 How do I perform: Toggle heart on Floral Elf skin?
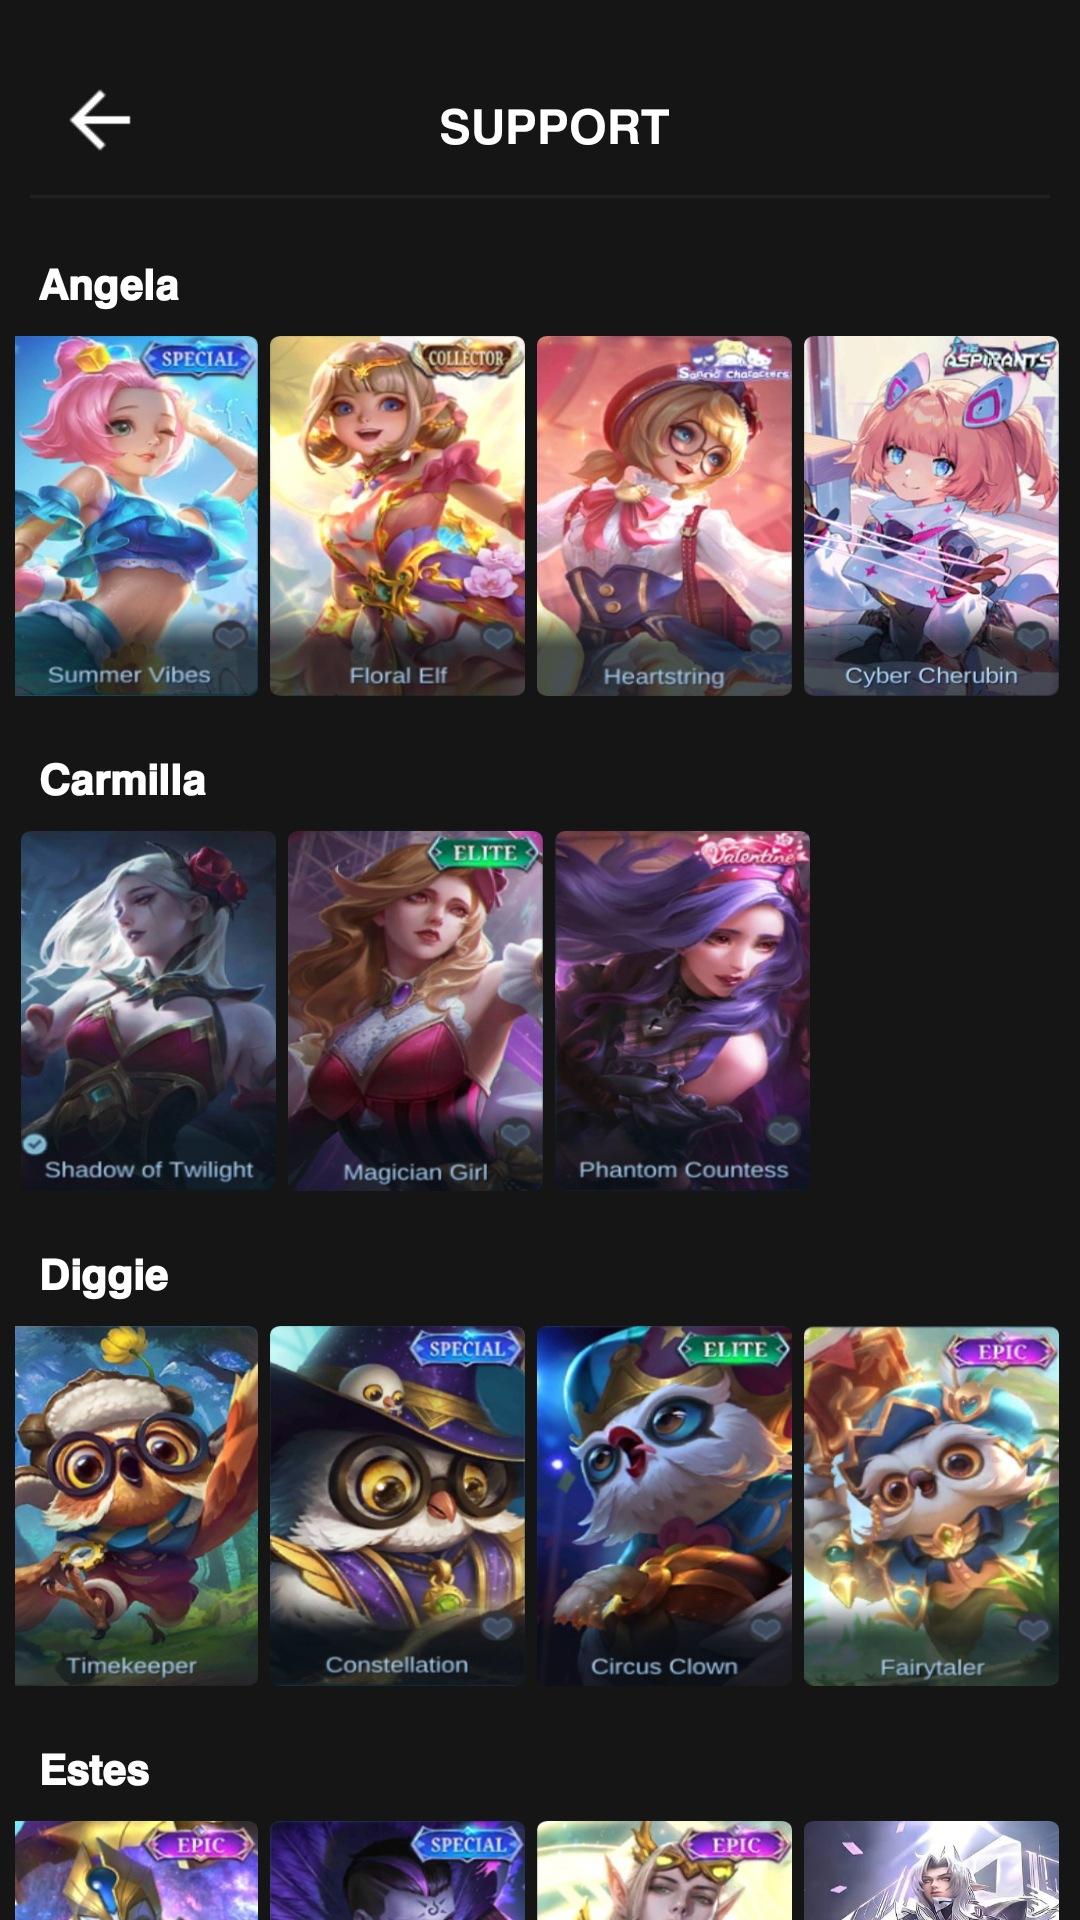(497, 636)
